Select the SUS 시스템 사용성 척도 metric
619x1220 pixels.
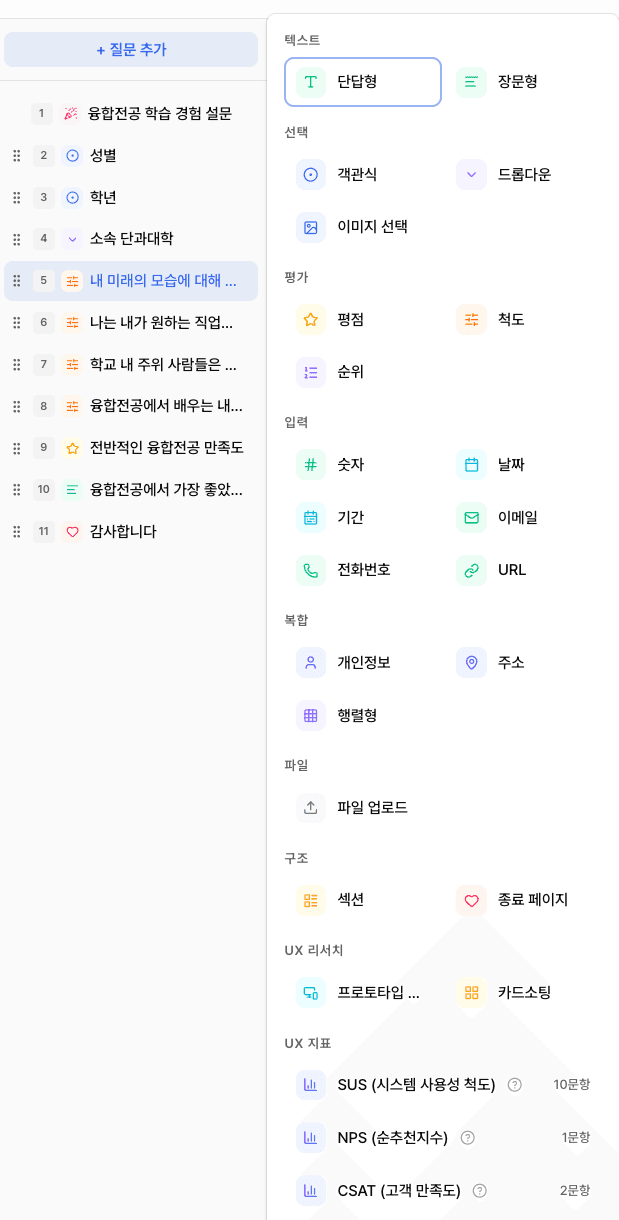click(x=311, y=1085)
